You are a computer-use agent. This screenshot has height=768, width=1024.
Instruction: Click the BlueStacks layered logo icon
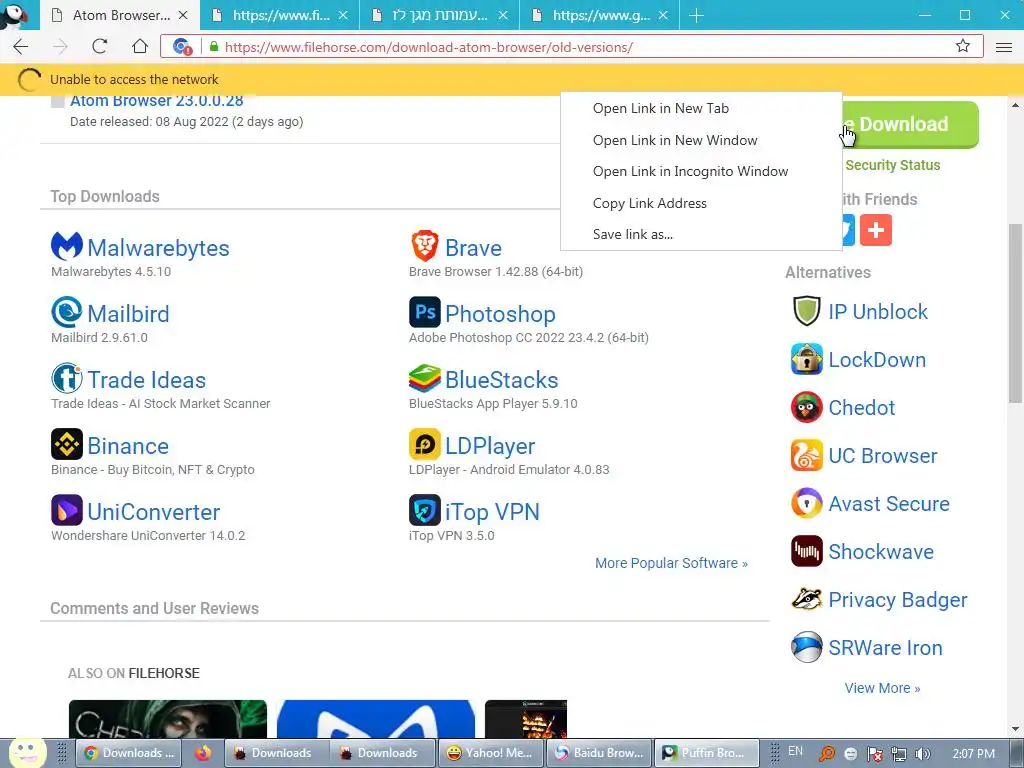[424, 378]
